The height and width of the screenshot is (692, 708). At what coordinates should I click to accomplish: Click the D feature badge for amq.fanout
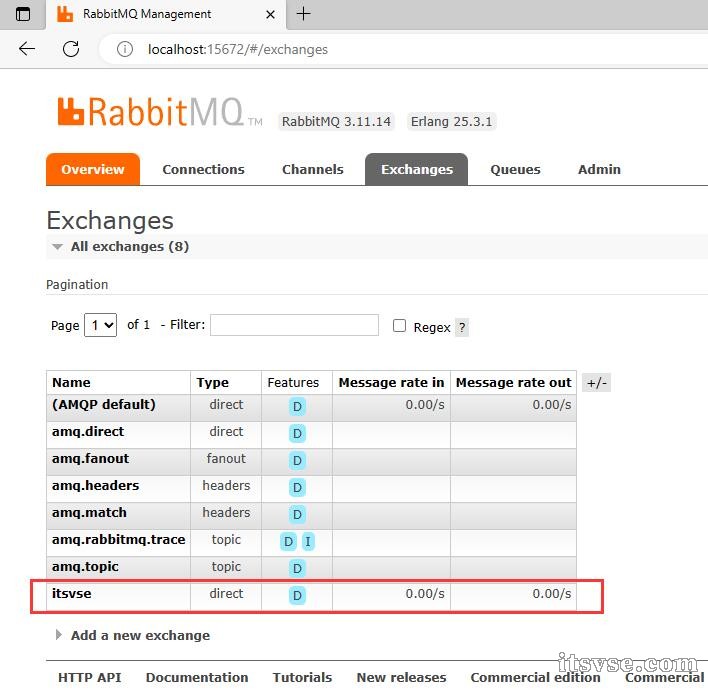[297, 461]
